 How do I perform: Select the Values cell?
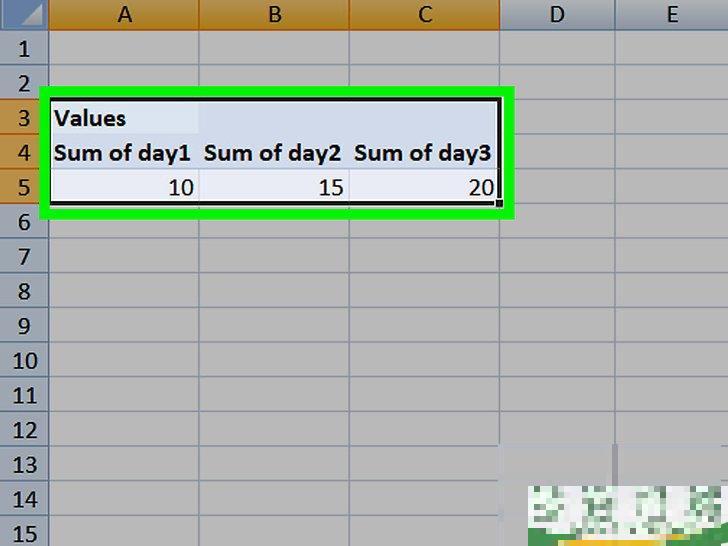(x=124, y=118)
